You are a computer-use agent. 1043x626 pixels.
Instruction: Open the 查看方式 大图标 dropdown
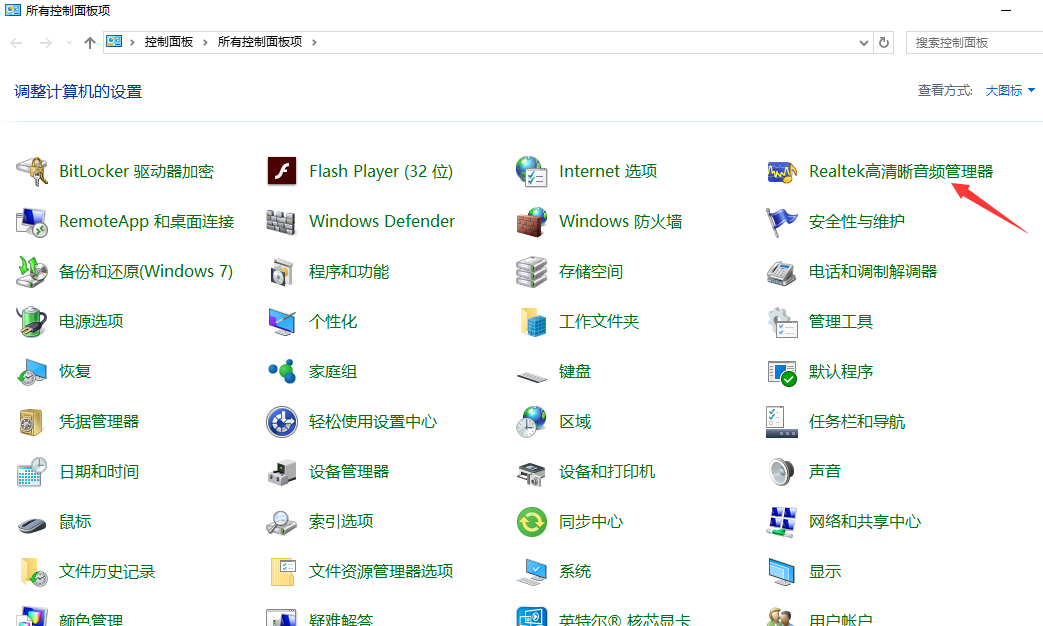1010,90
